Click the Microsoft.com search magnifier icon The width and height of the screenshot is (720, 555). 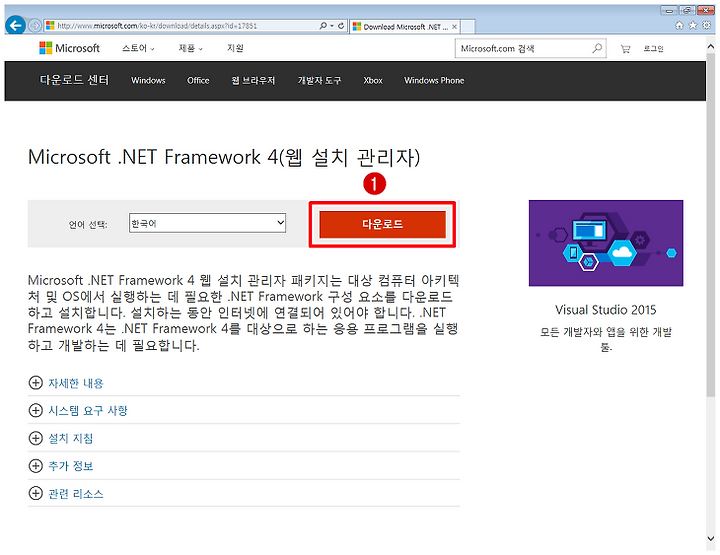(597, 48)
